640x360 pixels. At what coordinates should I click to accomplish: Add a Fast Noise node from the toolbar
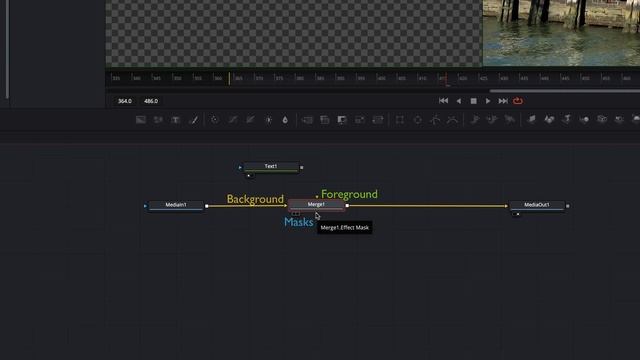pyautogui.click(x=158, y=120)
